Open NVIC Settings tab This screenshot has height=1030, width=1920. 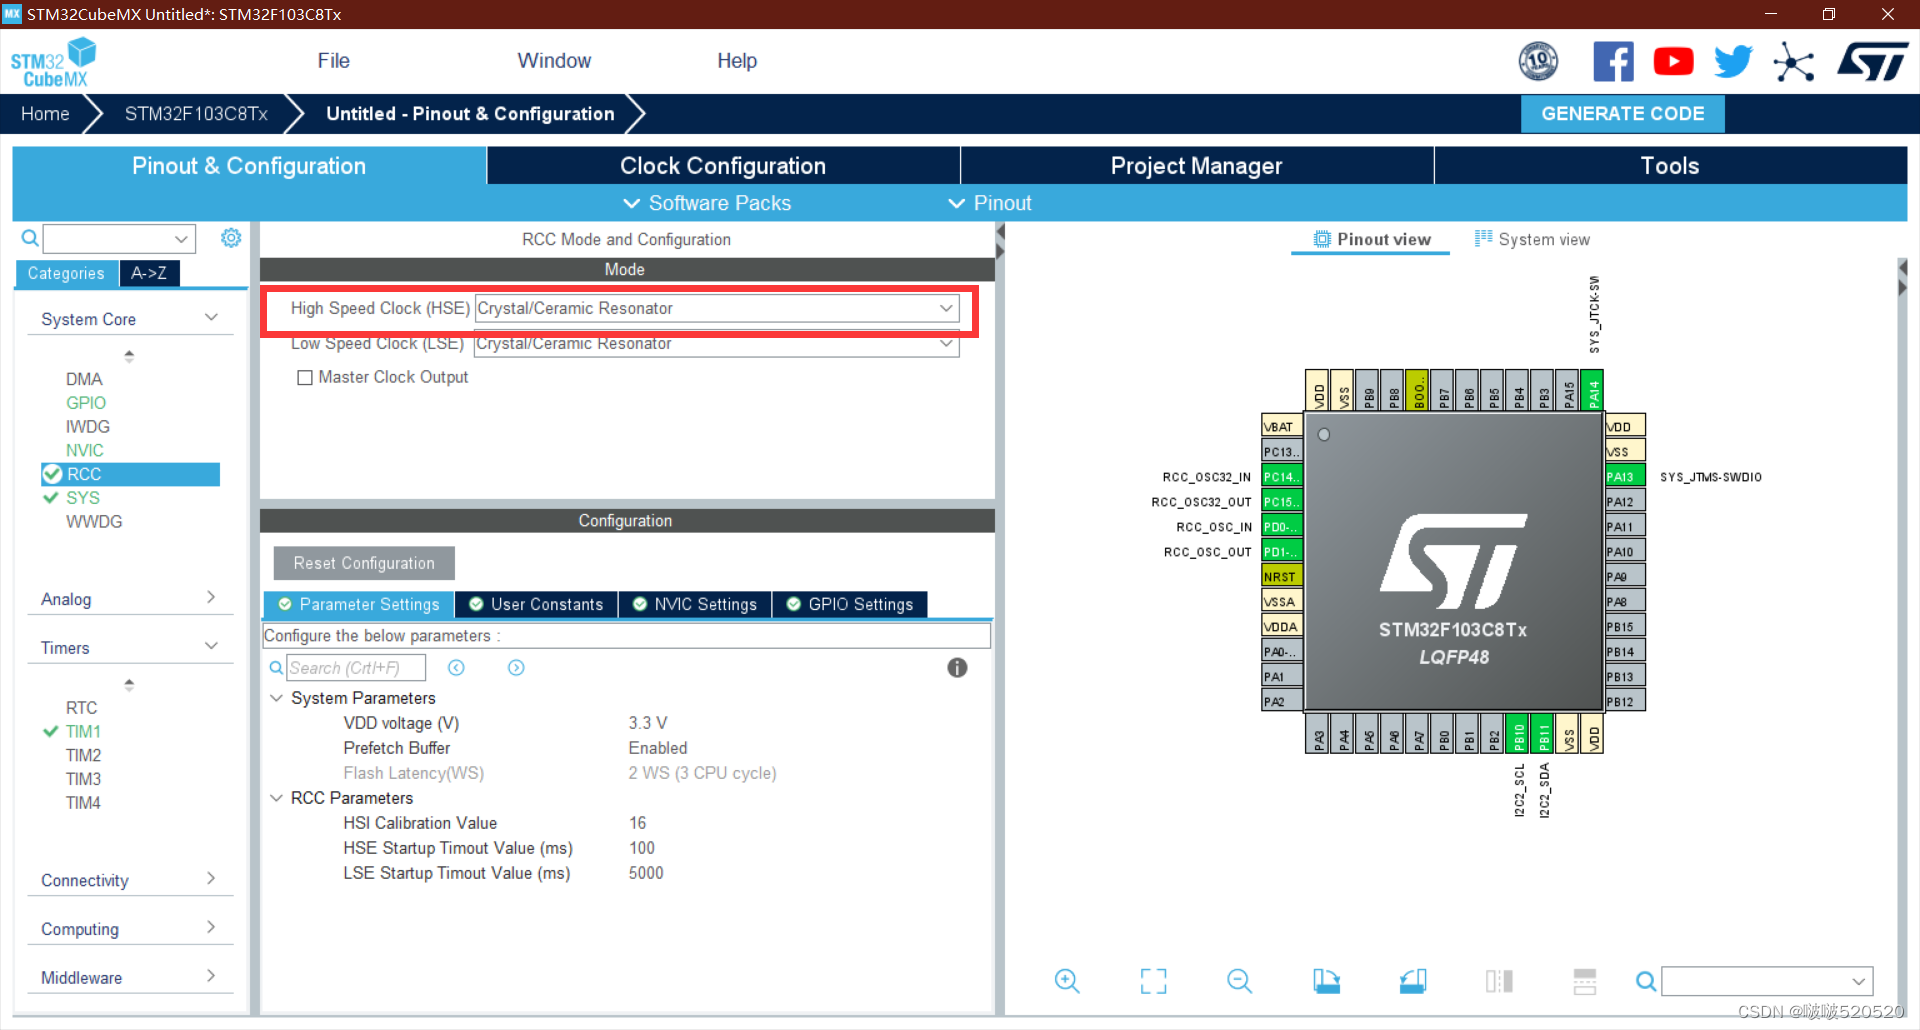pyautogui.click(x=695, y=605)
